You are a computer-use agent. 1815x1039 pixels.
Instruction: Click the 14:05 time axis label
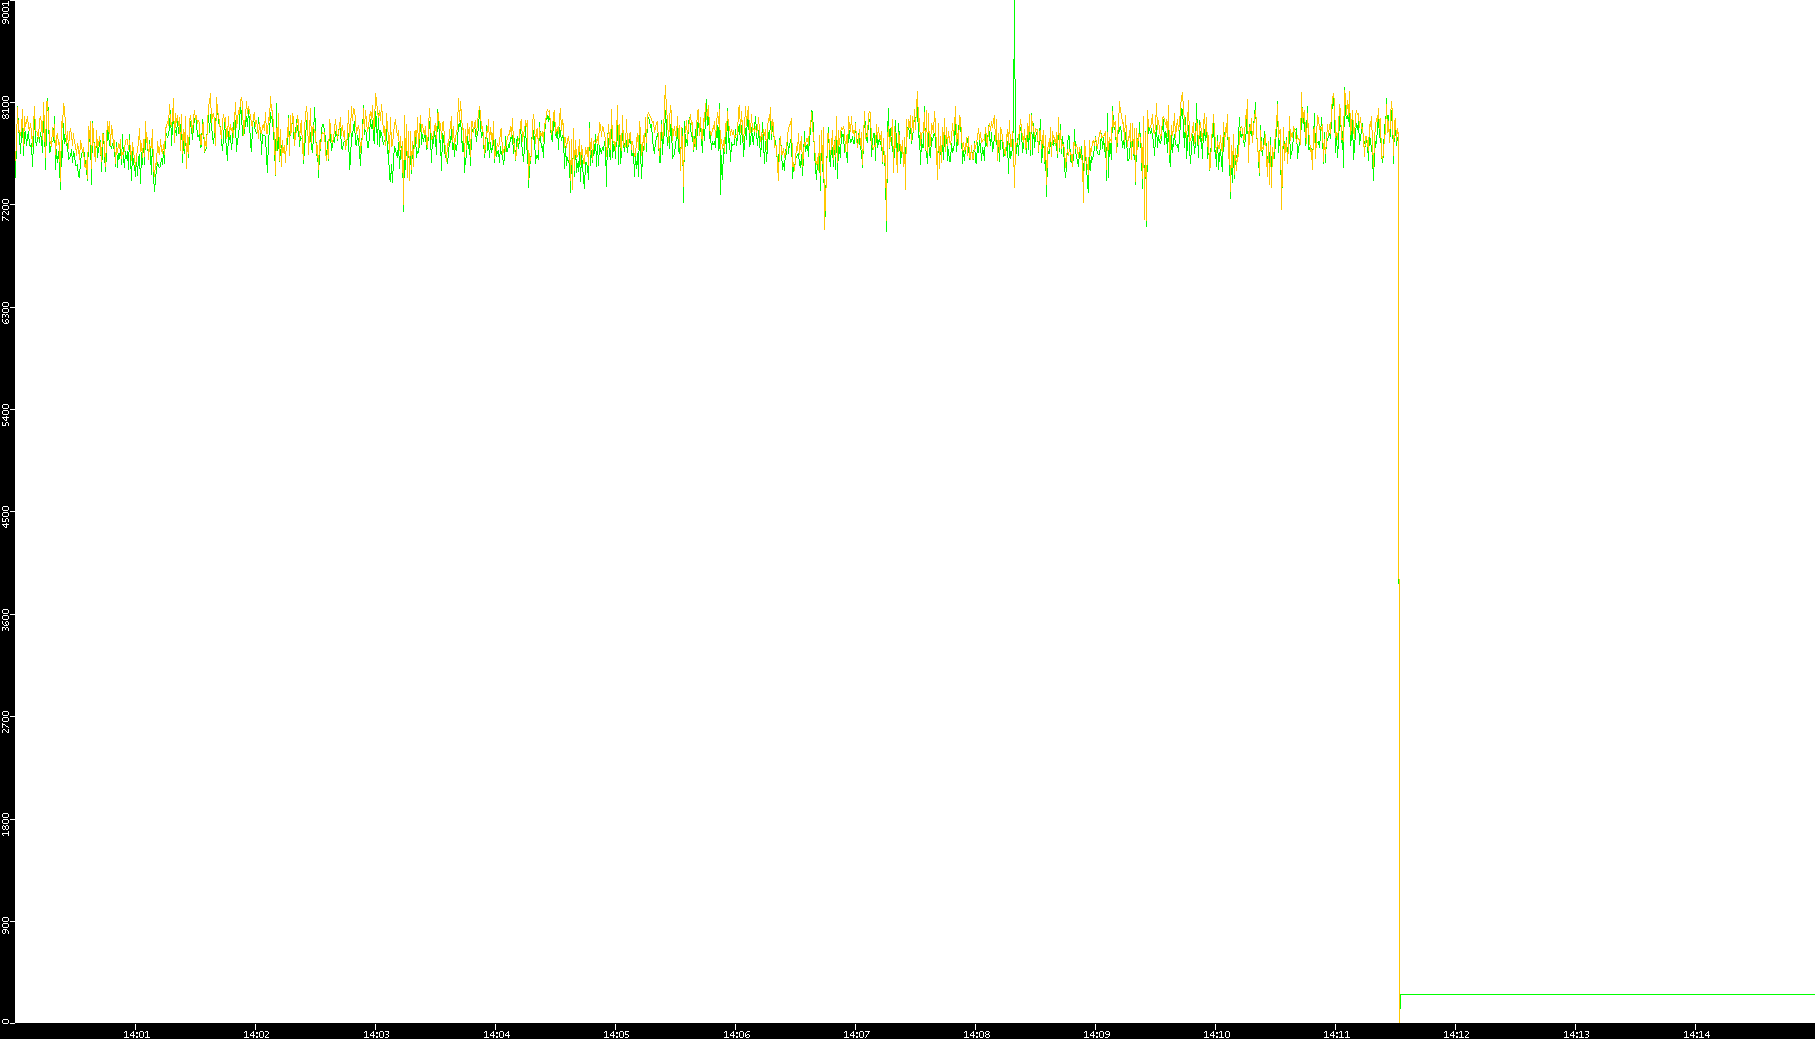point(616,1034)
